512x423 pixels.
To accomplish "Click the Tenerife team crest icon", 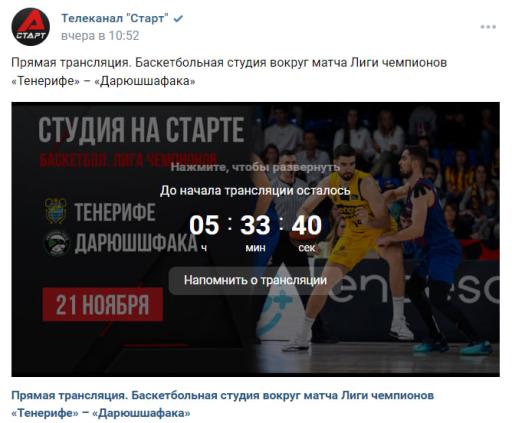I will (56, 211).
